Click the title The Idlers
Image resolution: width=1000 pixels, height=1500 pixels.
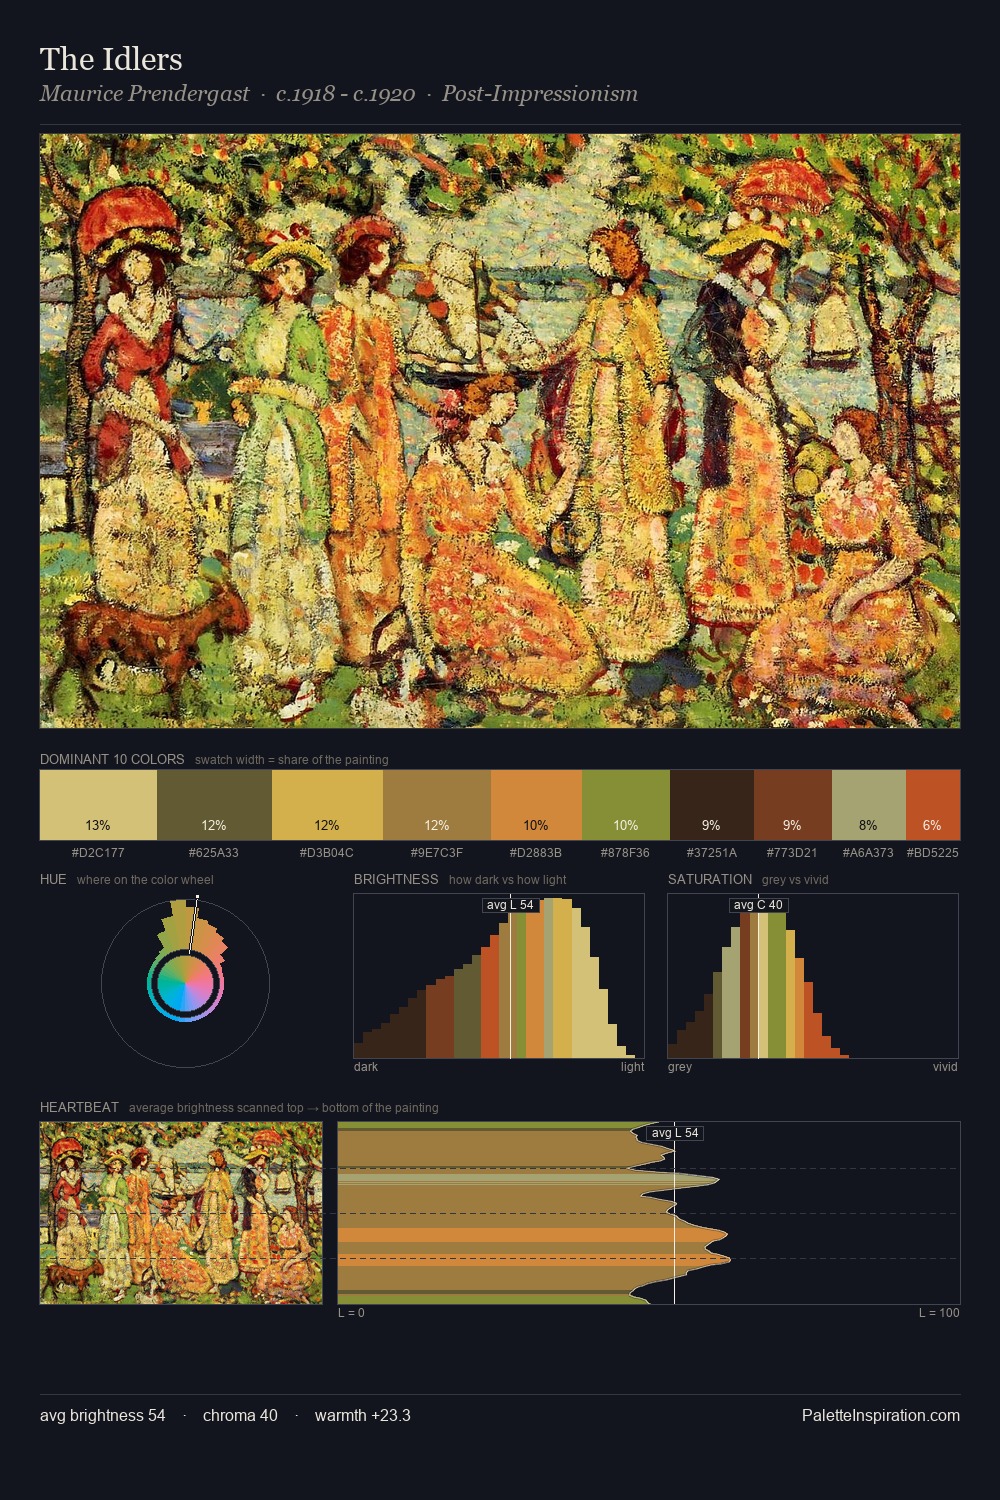pos(111,59)
